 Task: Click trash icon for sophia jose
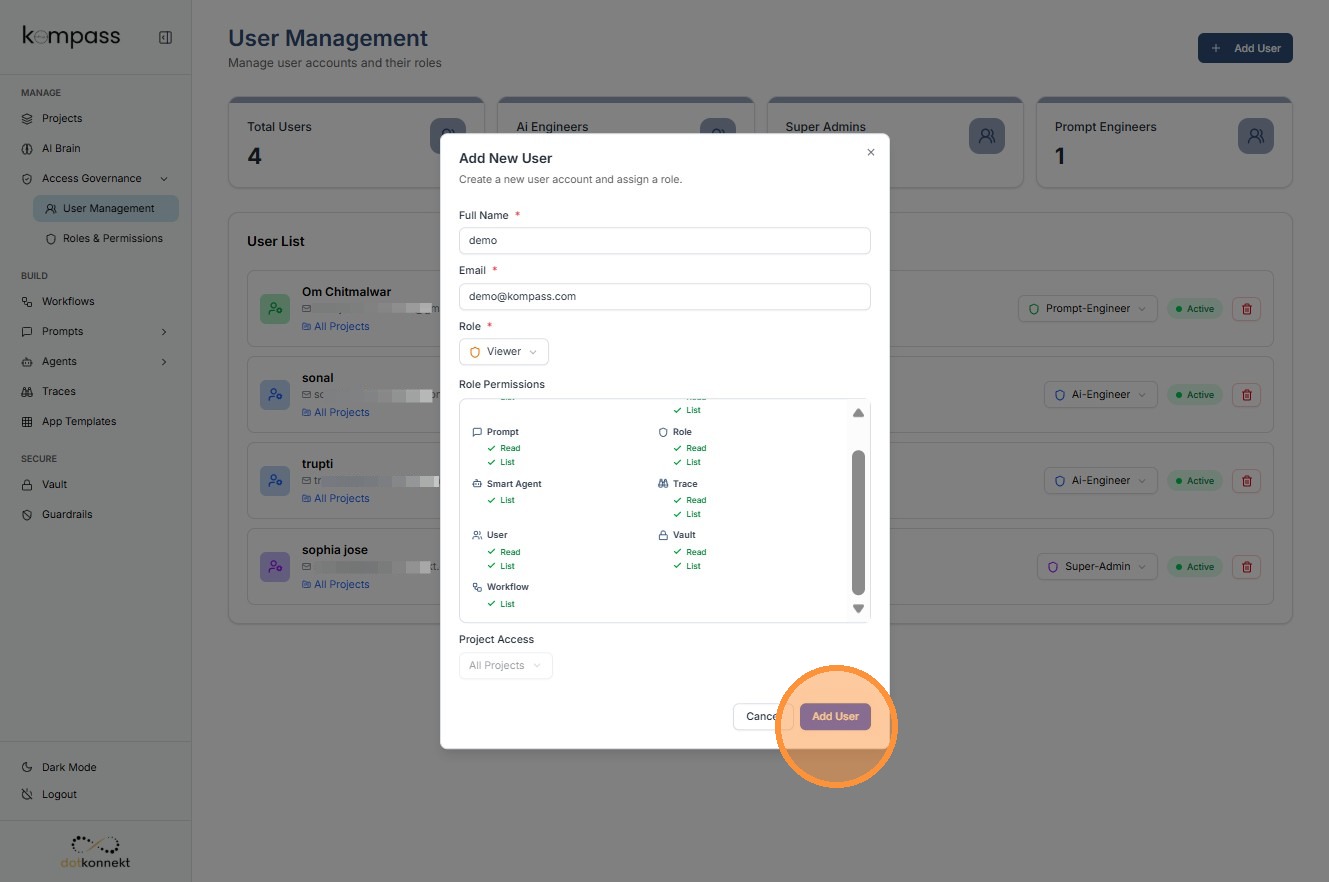point(1246,567)
